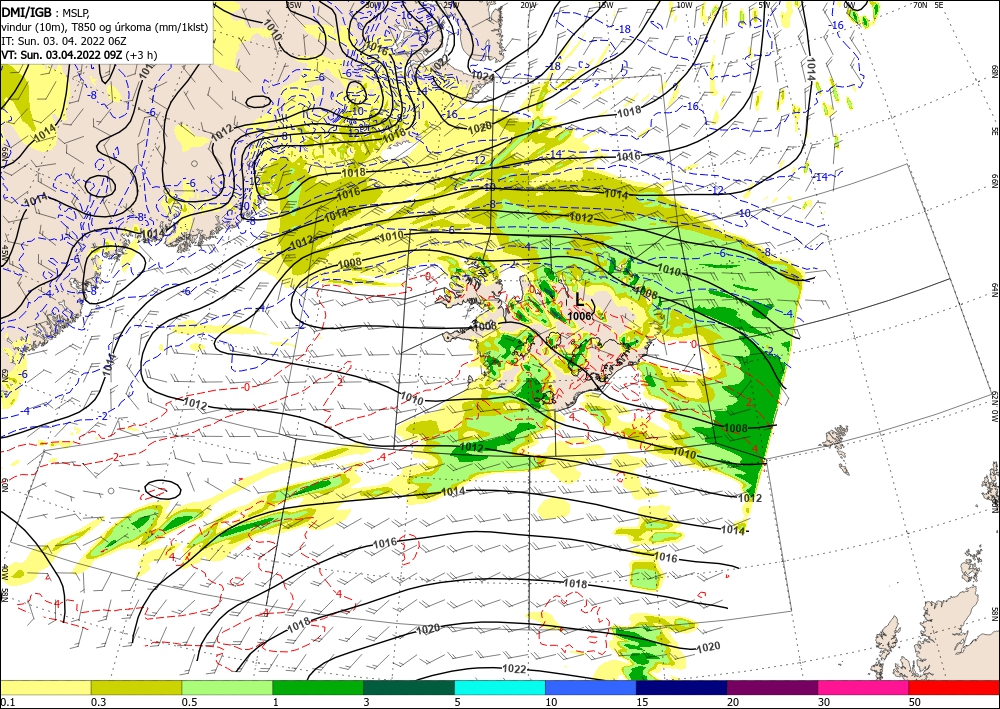The width and height of the screenshot is (1000, 709).
Task: Pick the pink 30–50 legend swatch
Action: pos(864,687)
